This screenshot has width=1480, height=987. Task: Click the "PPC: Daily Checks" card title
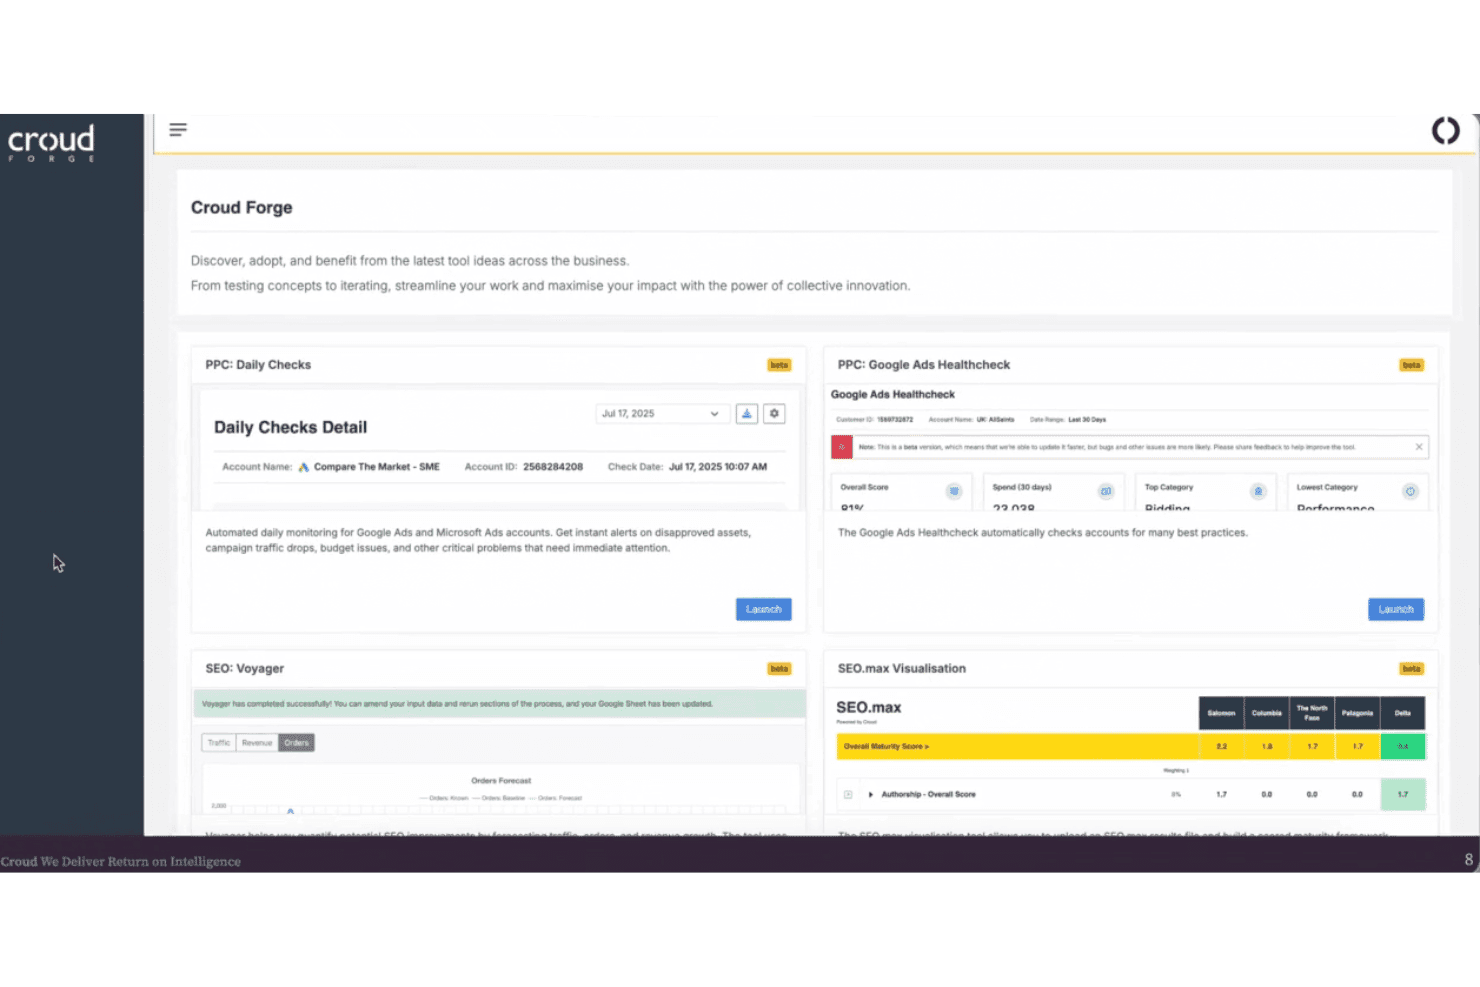(x=258, y=365)
